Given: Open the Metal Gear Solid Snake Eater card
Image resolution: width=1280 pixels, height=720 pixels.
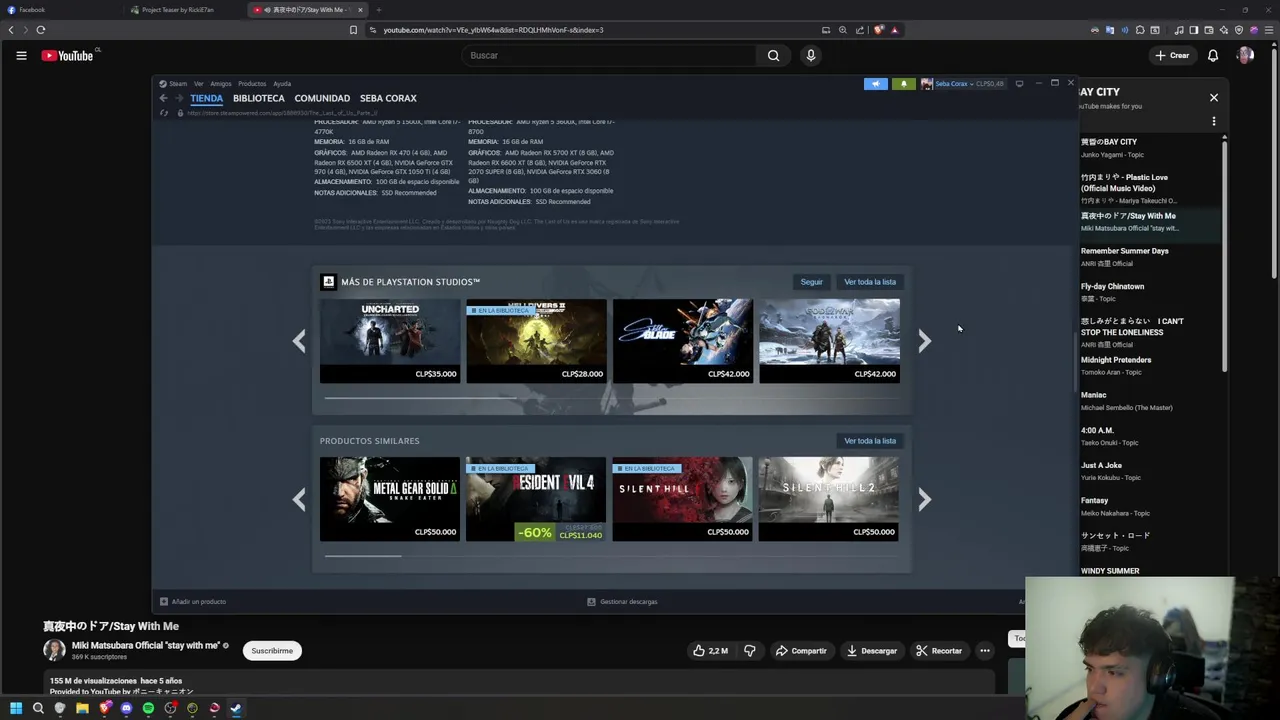Looking at the screenshot, I should (390, 499).
